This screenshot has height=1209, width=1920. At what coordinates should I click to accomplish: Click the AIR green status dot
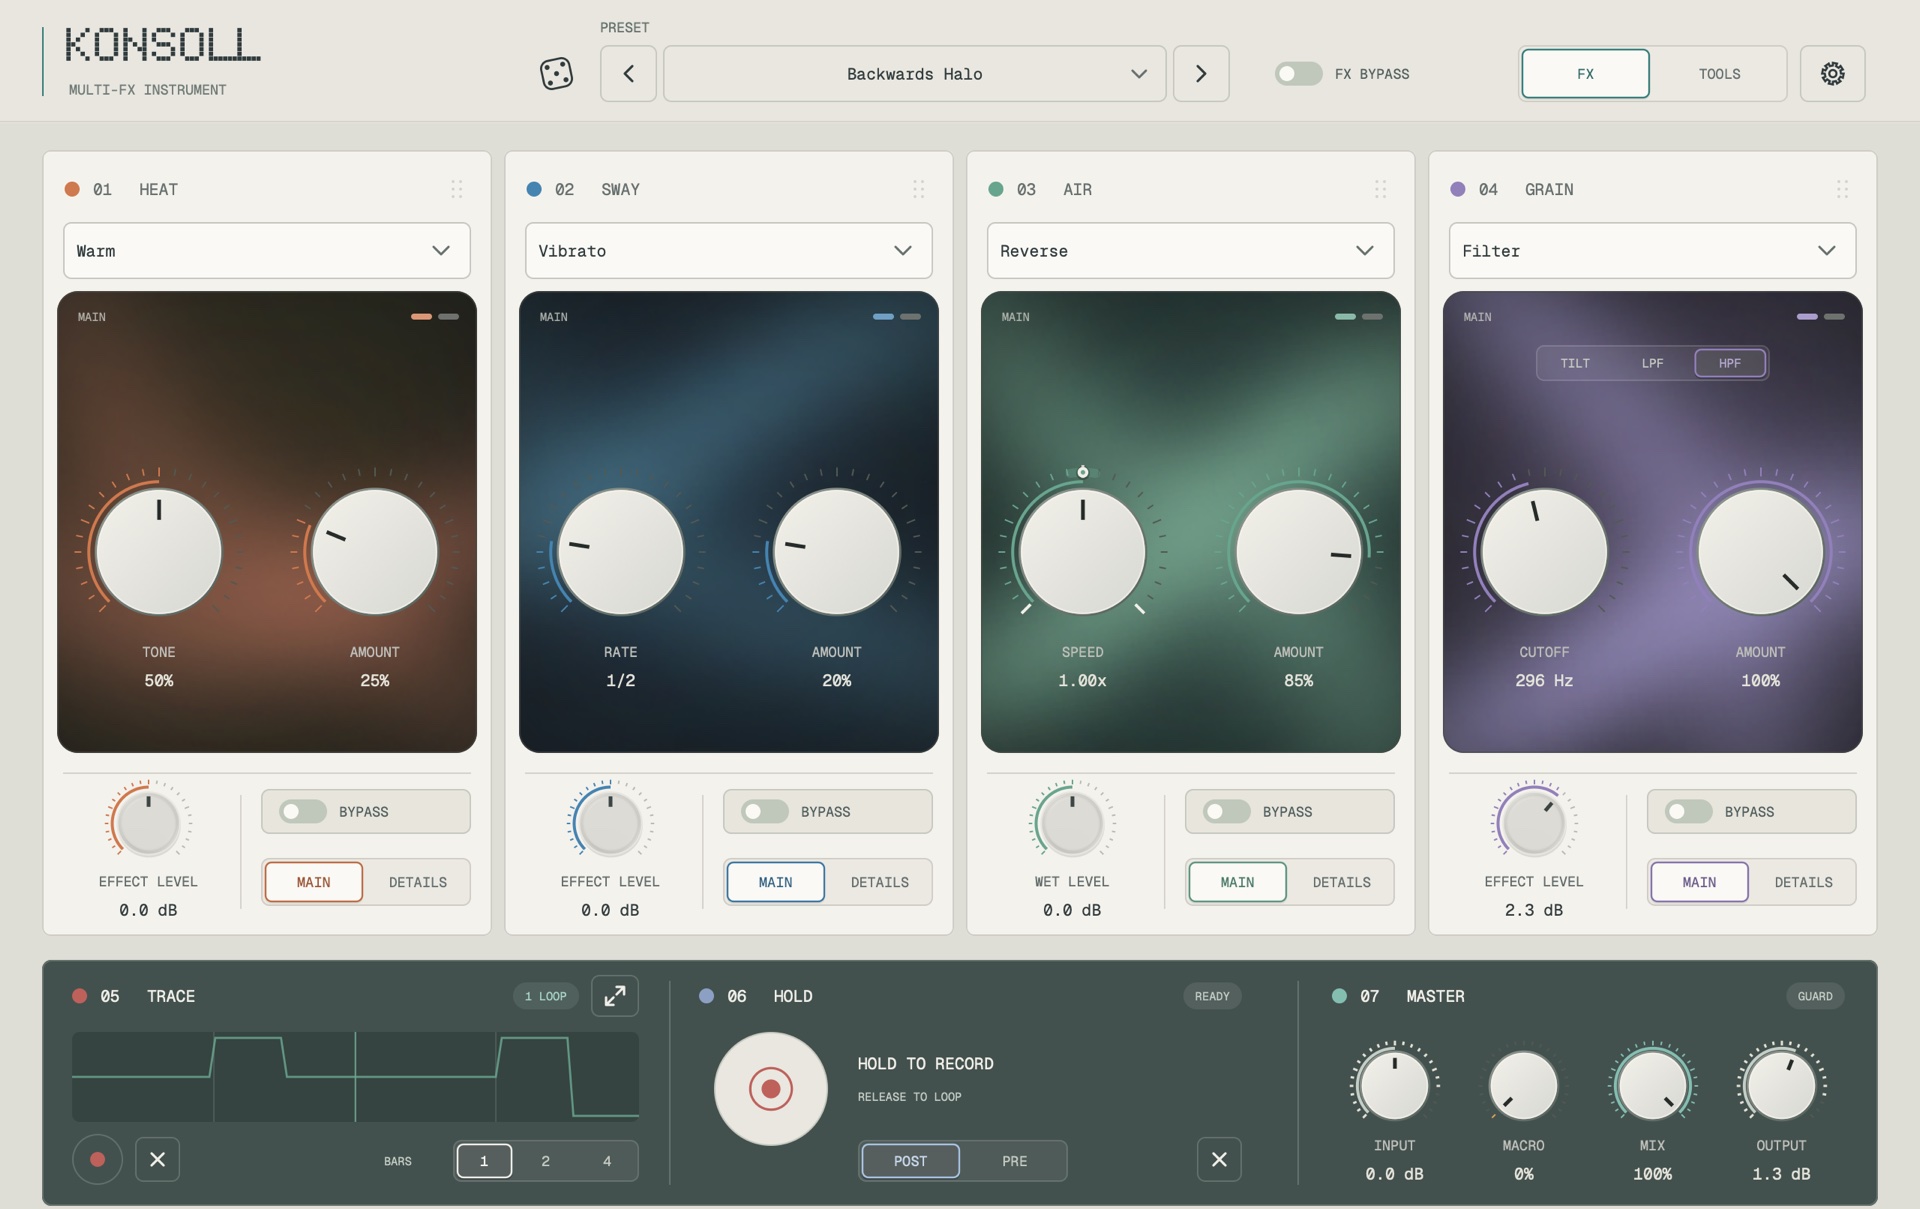coord(996,189)
